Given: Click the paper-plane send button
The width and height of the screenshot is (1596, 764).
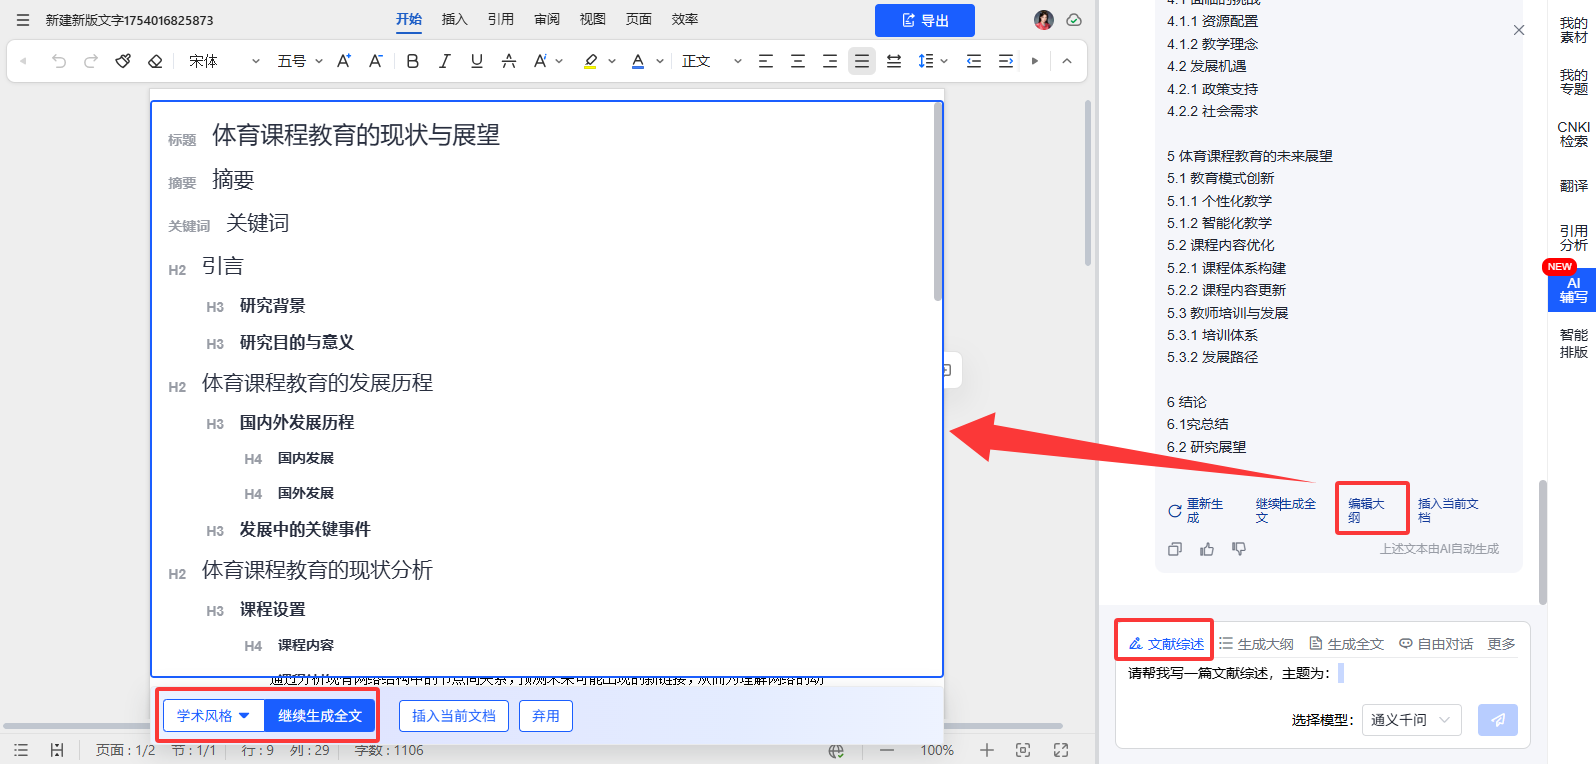Looking at the screenshot, I should pyautogui.click(x=1497, y=720).
